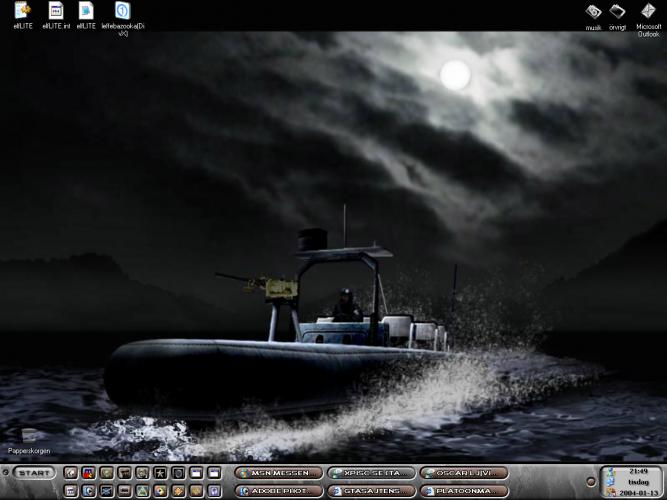Click the round tray icon left of clock
667x500 pixels.
pos(591,482)
